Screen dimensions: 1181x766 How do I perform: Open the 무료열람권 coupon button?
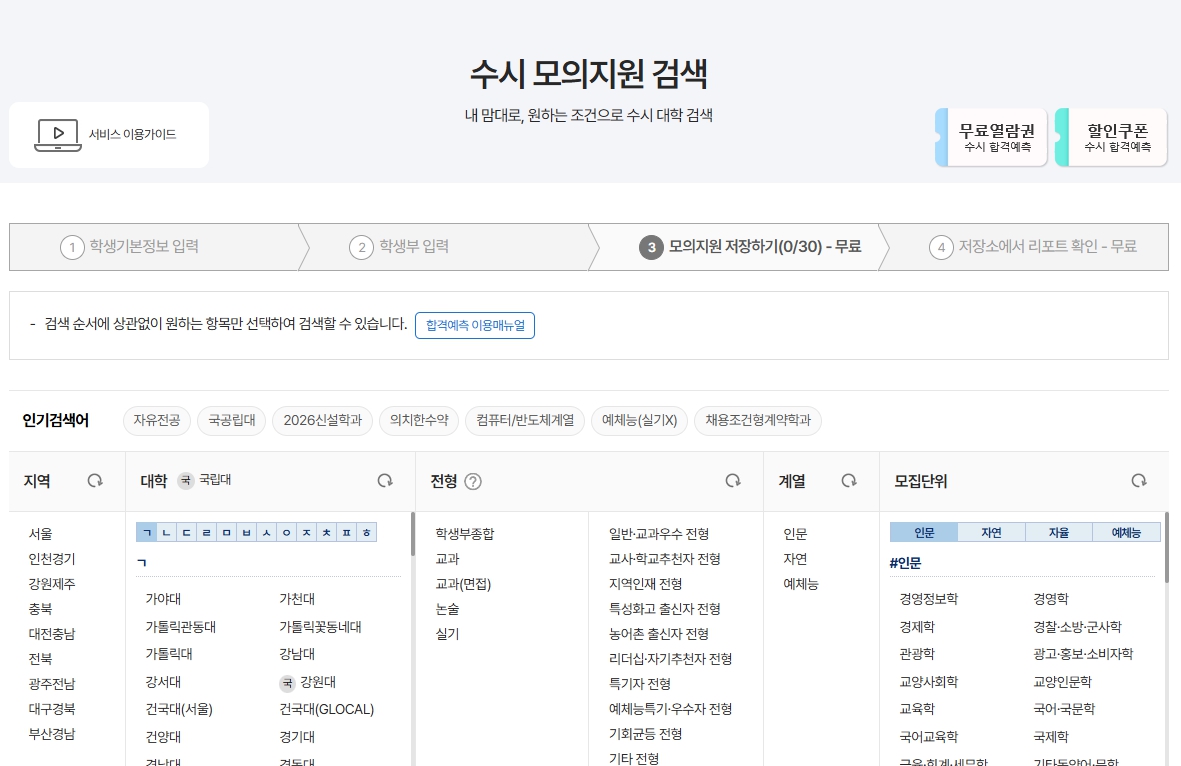tap(994, 135)
